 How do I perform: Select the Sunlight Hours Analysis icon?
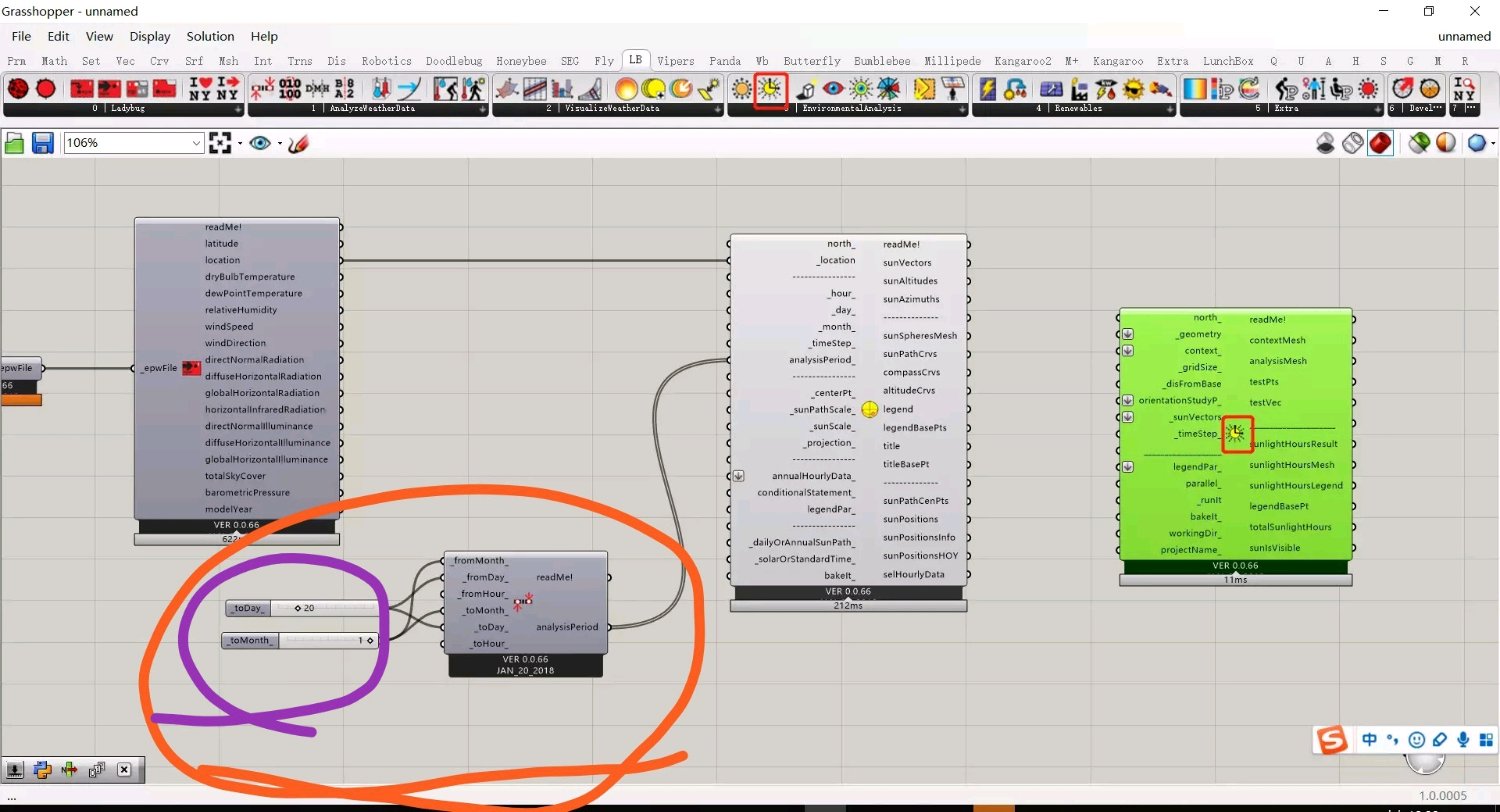[x=769, y=89]
